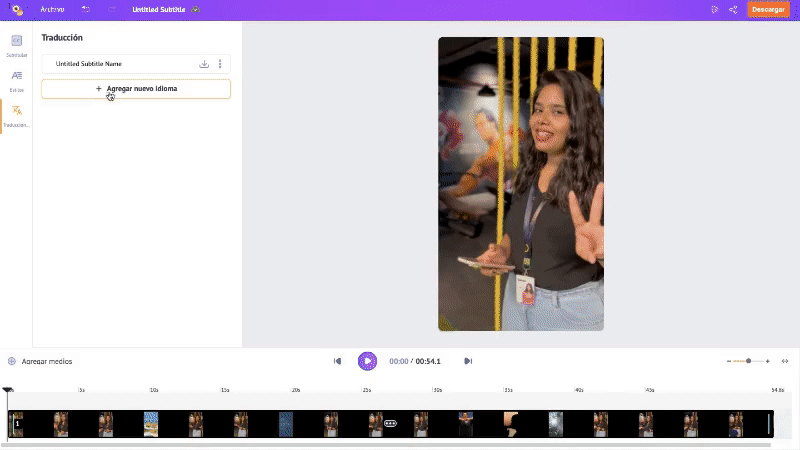Viewport: 800px width, 450px height.
Task: Open the Archivo menu
Action: tap(52, 9)
